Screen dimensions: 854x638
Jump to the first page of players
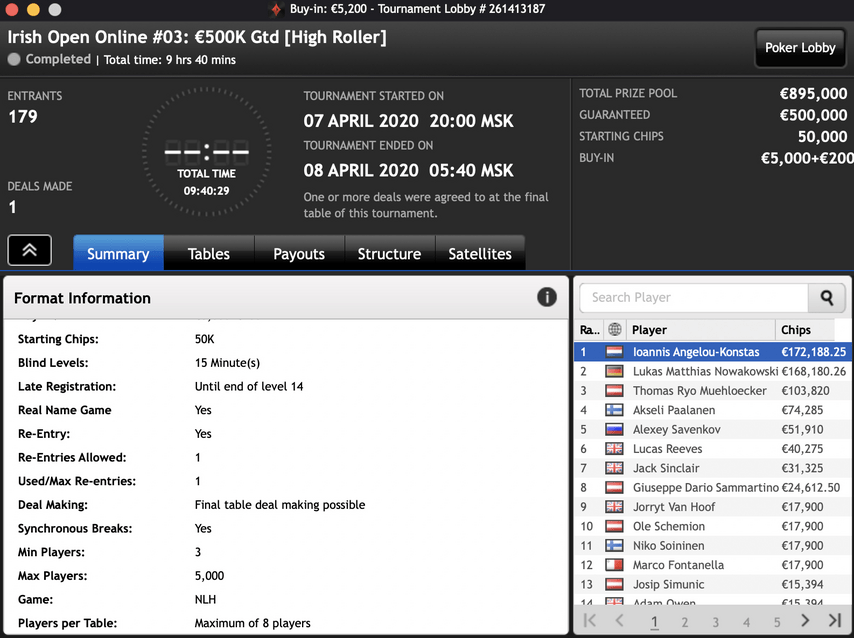pos(589,621)
